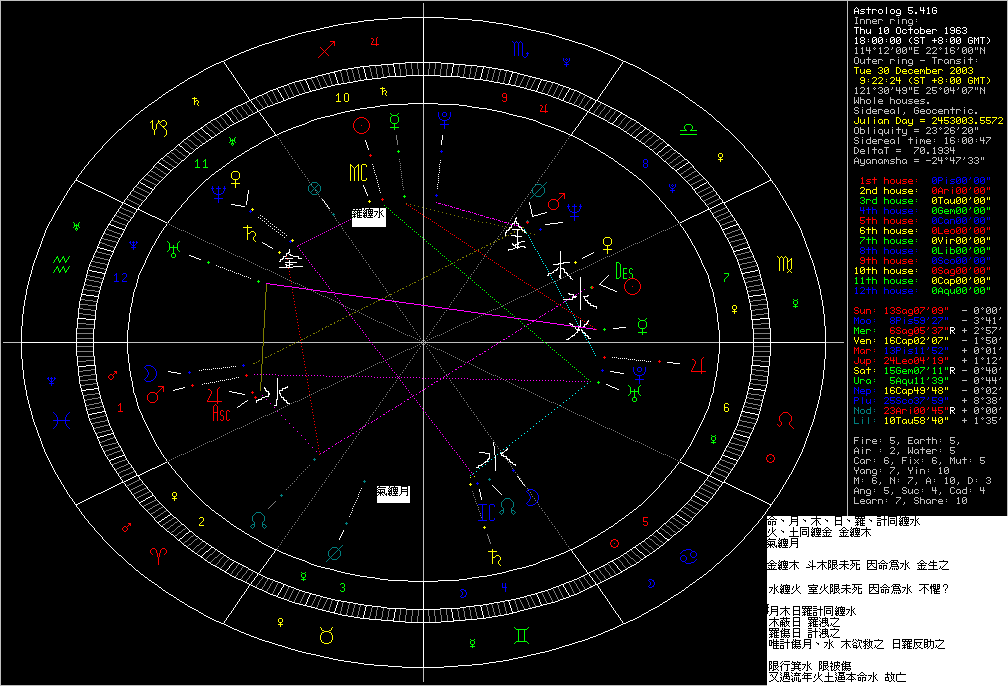Screen dimensions: 1008x686
Task: Select the Des descendant label
Action: tap(625, 271)
